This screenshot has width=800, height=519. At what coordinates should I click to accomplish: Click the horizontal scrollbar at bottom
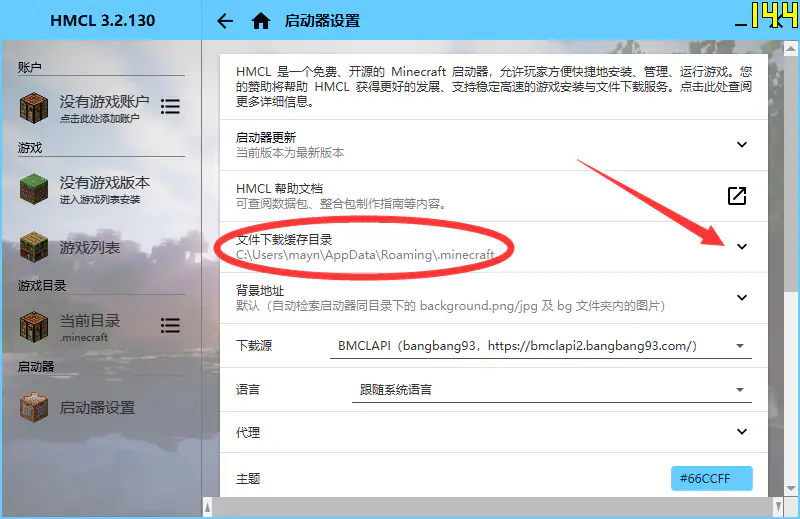(x=492, y=507)
